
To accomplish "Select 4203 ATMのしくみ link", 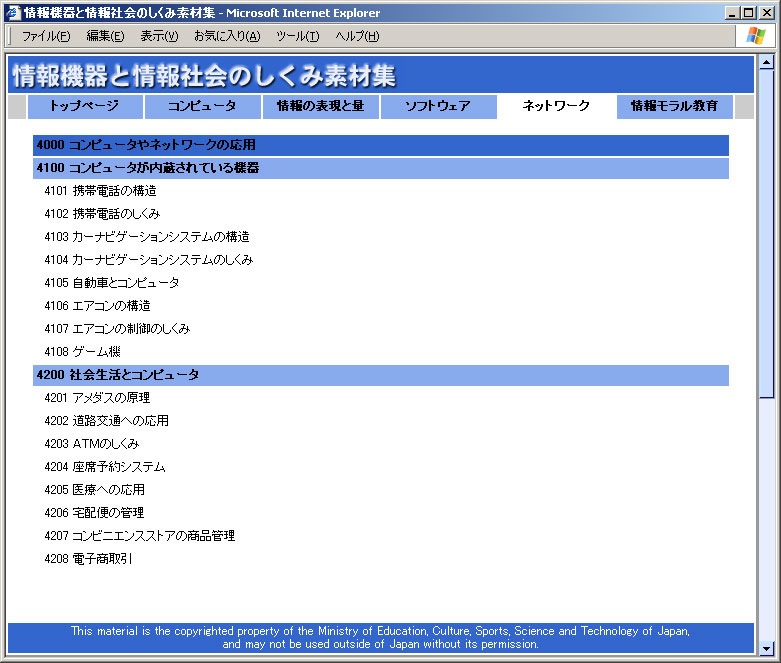I will pyautogui.click(x=92, y=444).
